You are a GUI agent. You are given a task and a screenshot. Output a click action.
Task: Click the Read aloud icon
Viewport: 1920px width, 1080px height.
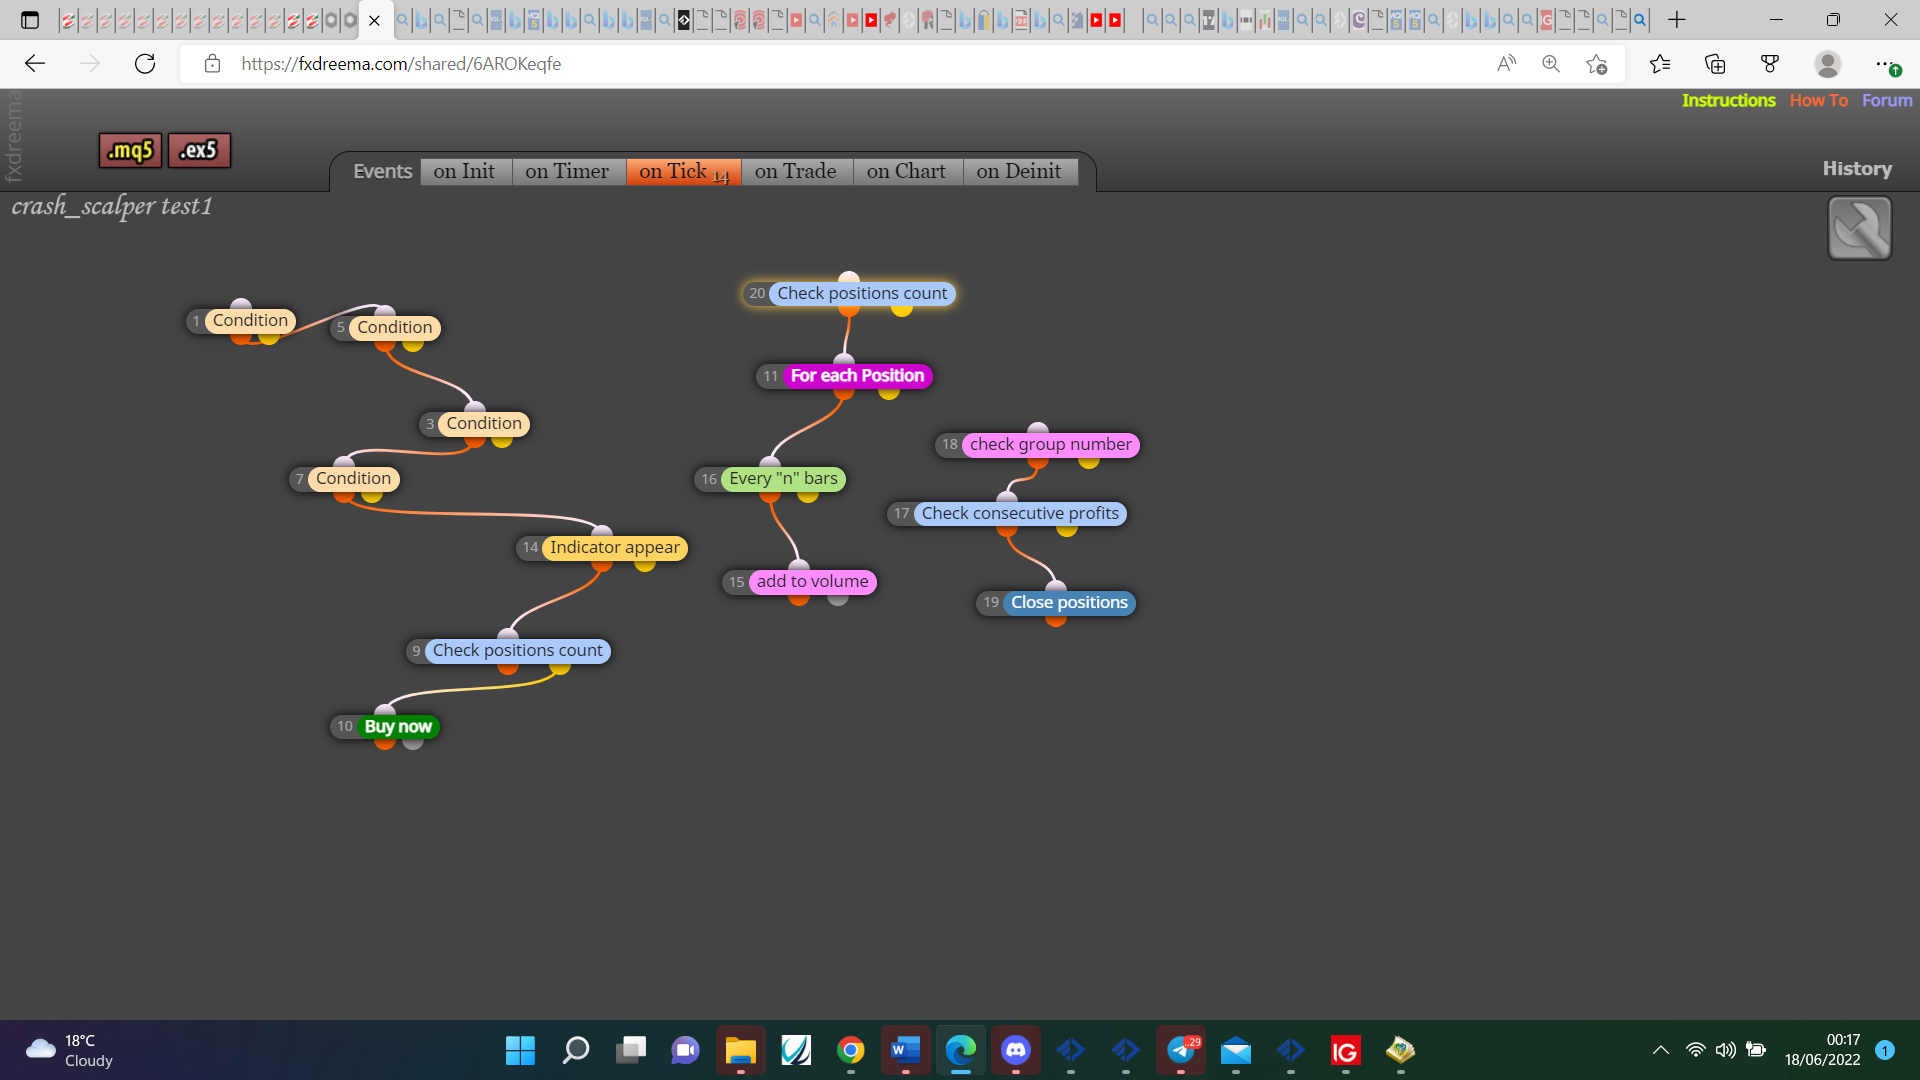[x=1506, y=64]
